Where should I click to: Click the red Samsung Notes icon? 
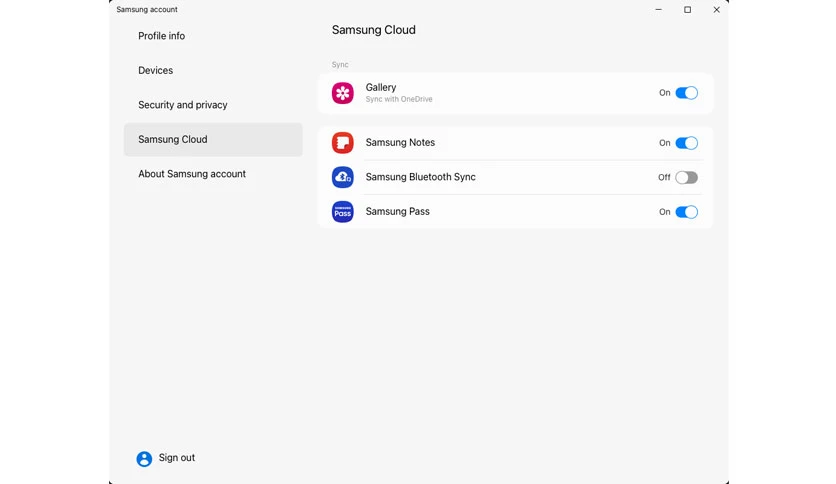pos(342,143)
